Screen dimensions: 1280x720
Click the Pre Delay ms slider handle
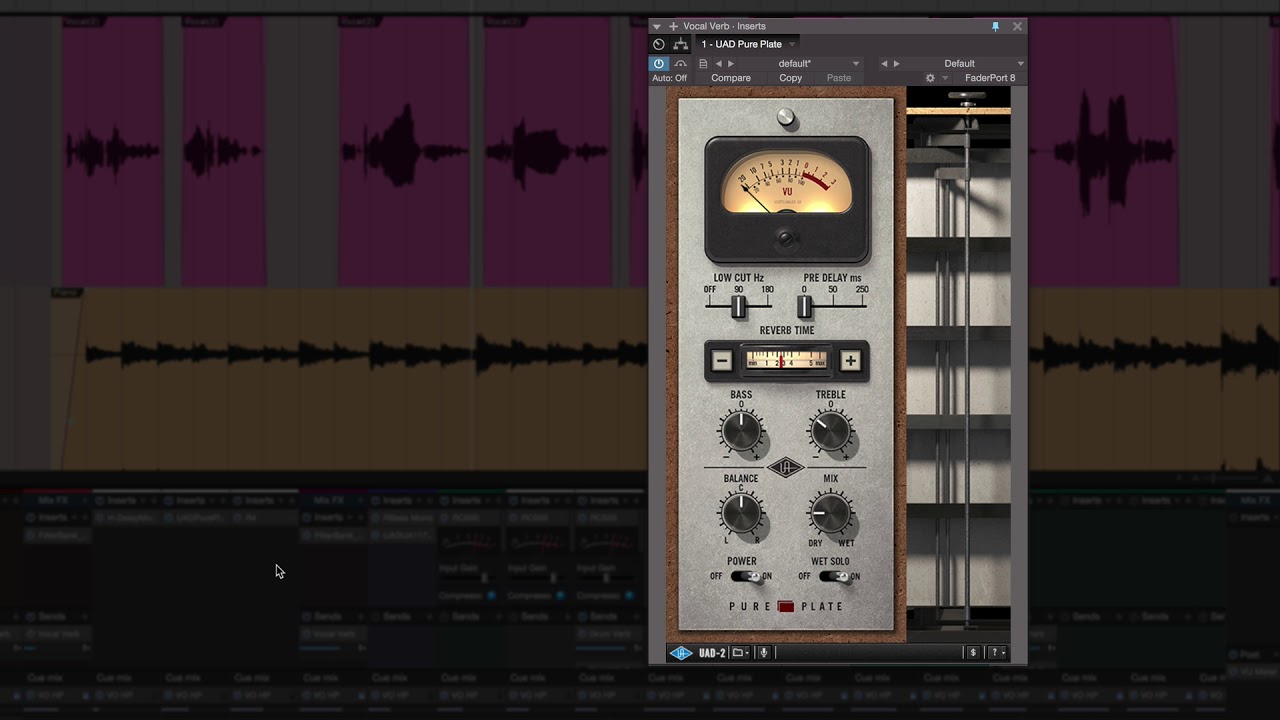(x=805, y=307)
